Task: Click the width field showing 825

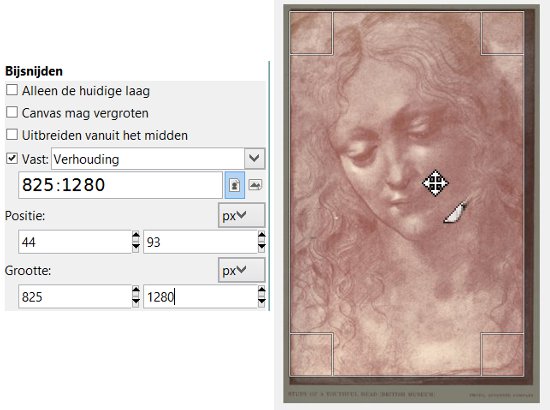Action: 75,297
